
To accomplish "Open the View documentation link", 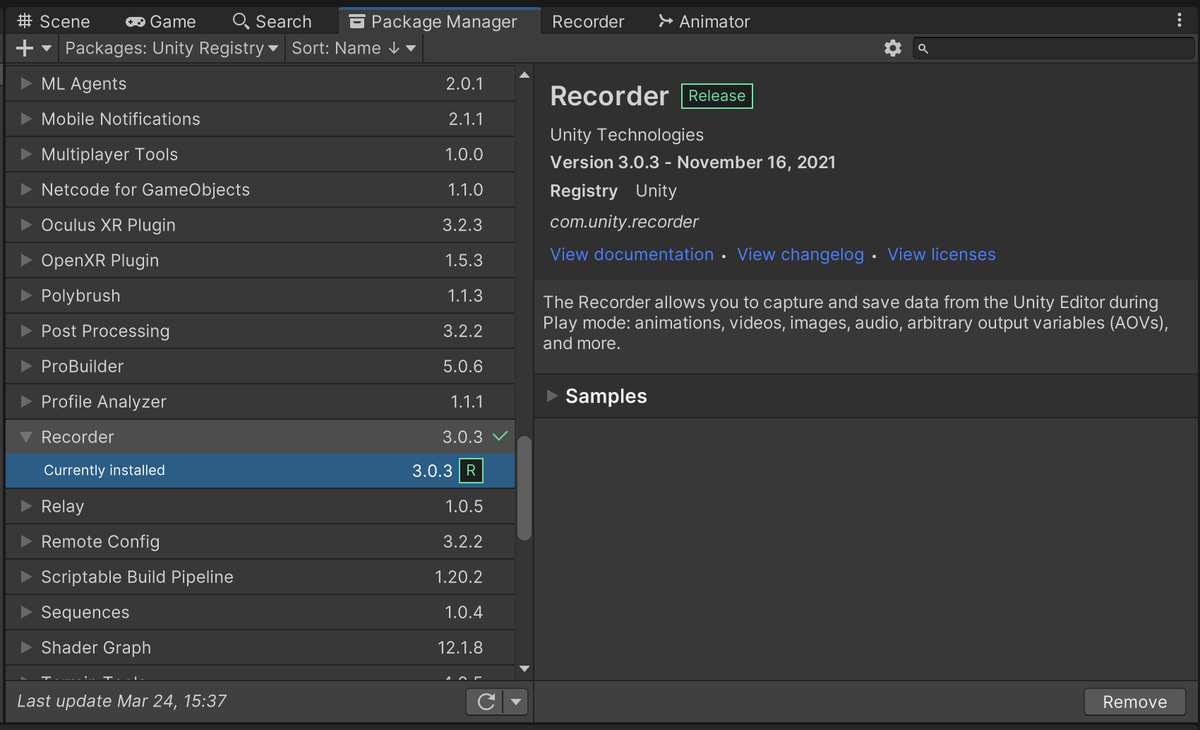I will (x=632, y=254).
